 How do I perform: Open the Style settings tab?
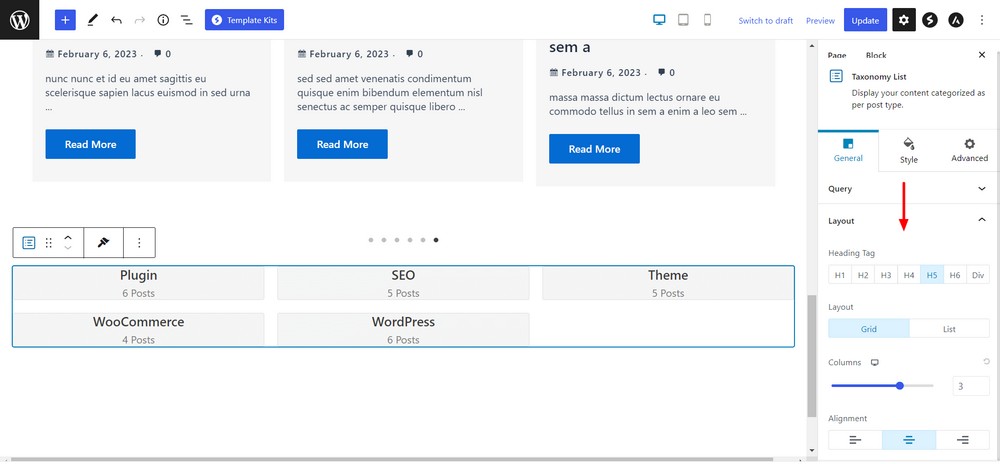(909, 151)
